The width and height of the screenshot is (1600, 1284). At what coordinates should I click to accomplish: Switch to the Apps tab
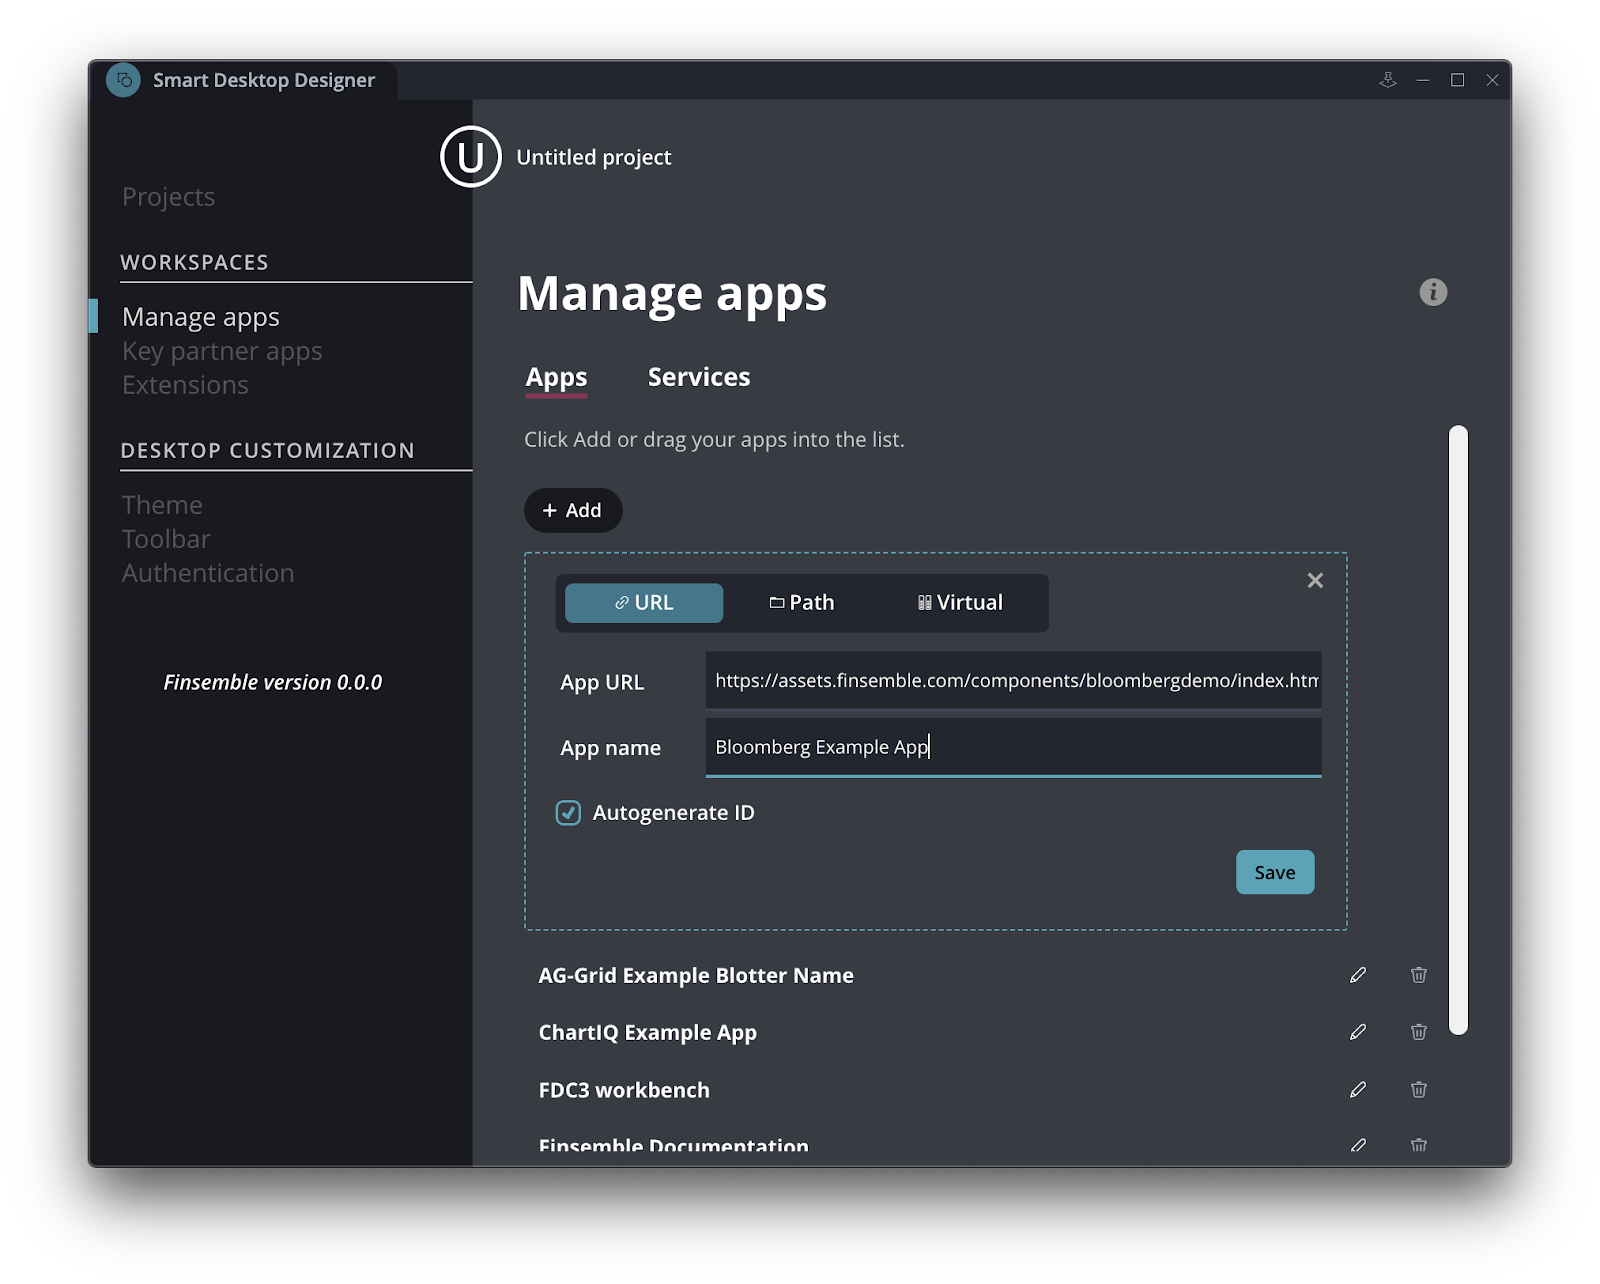556,378
